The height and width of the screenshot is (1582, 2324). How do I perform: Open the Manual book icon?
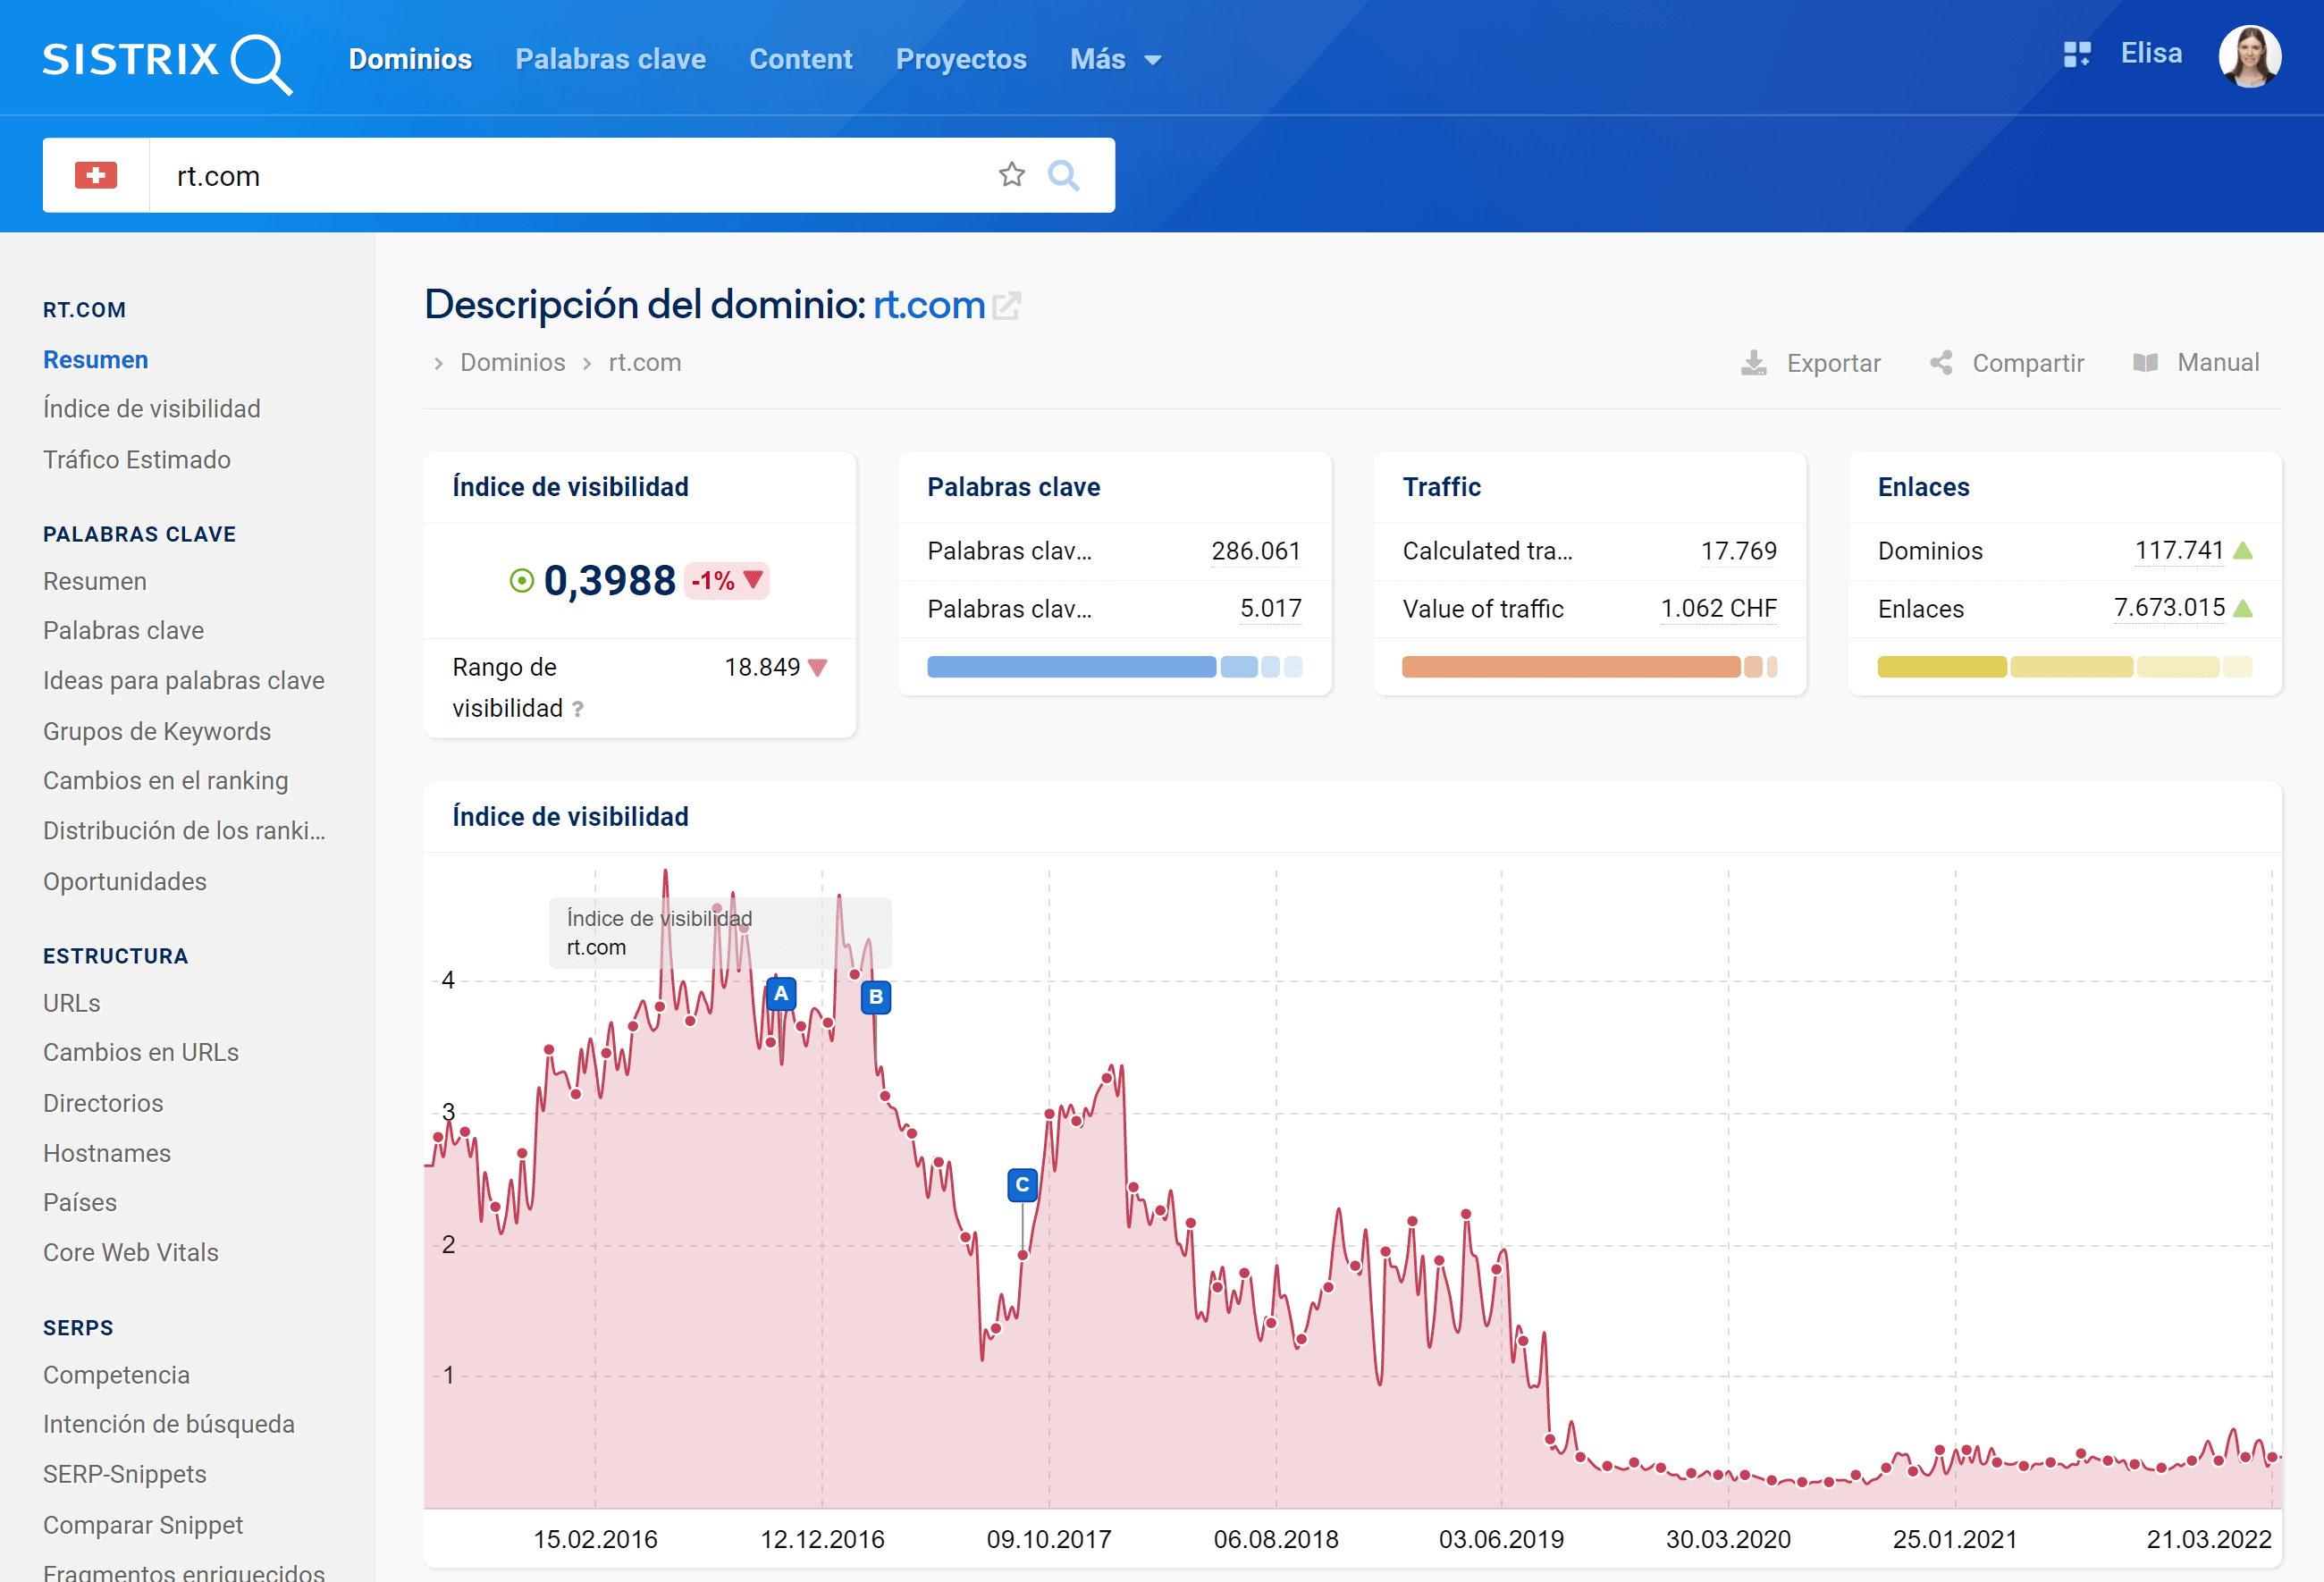coord(2145,363)
